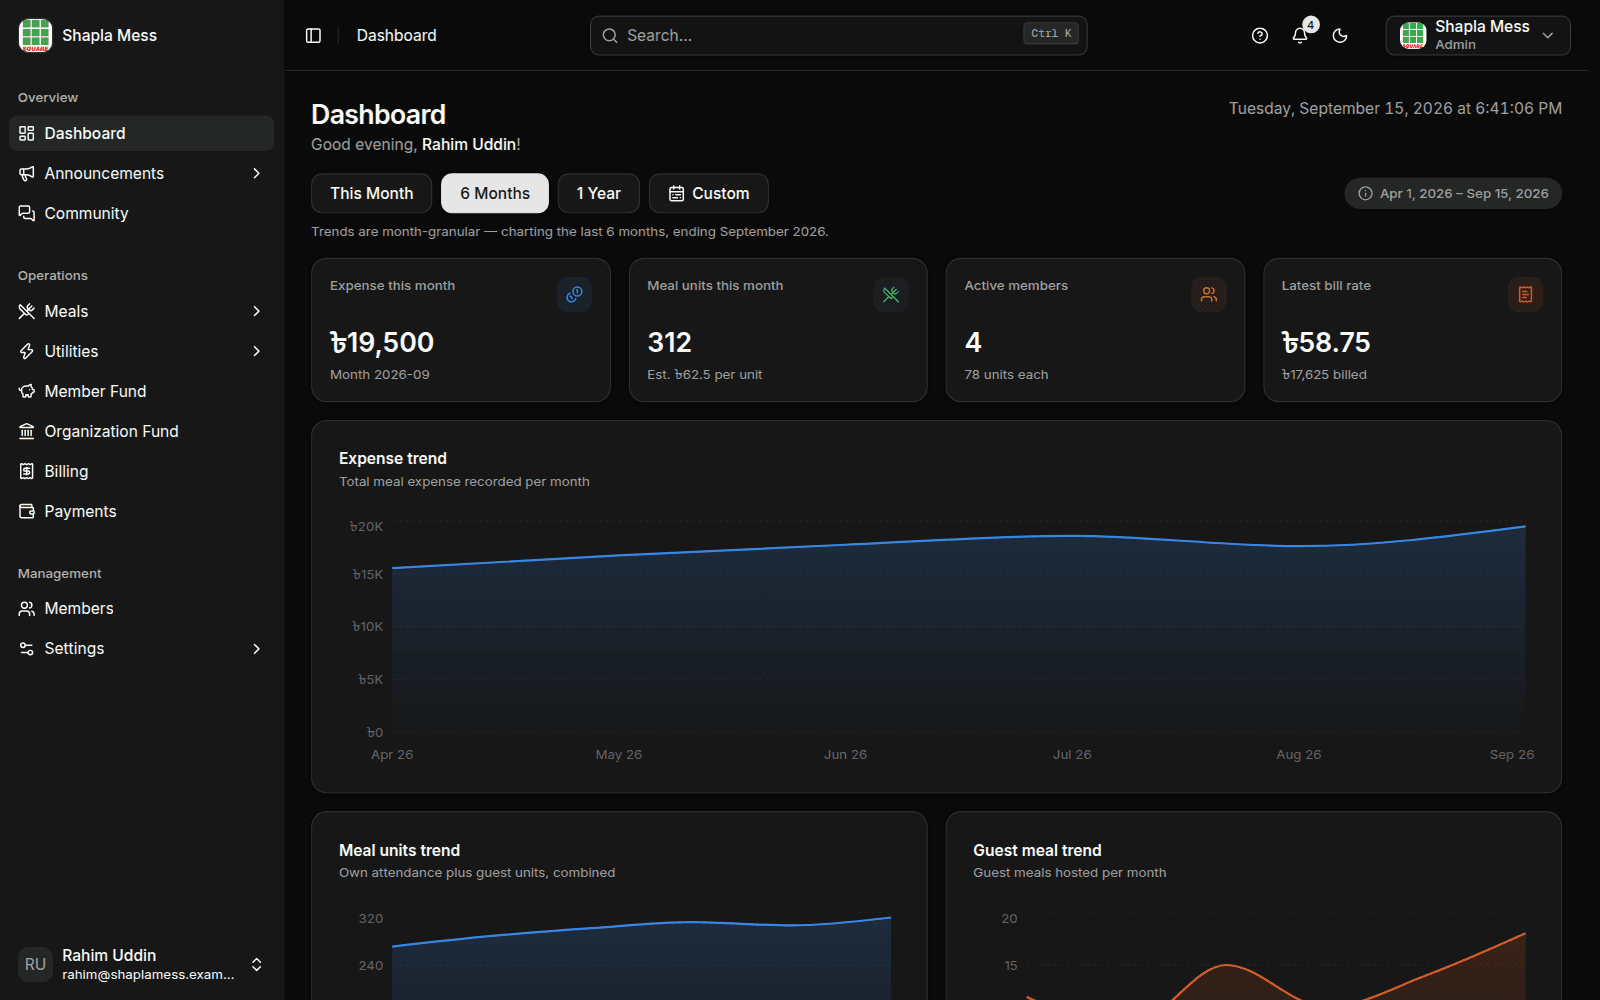Click the latest bill rate receipt icon
This screenshot has width=1600, height=1000.
(x=1525, y=294)
